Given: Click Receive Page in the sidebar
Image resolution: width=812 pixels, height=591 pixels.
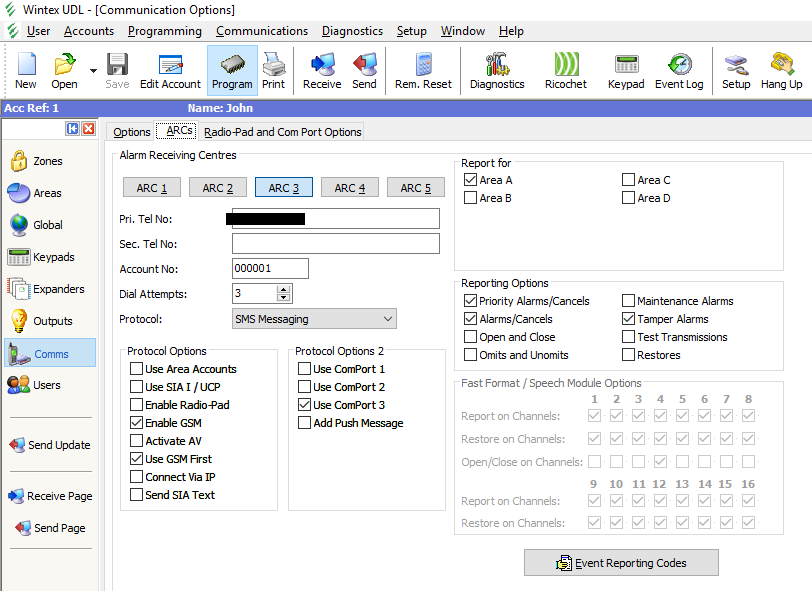Looking at the screenshot, I should tap(50, 496).
